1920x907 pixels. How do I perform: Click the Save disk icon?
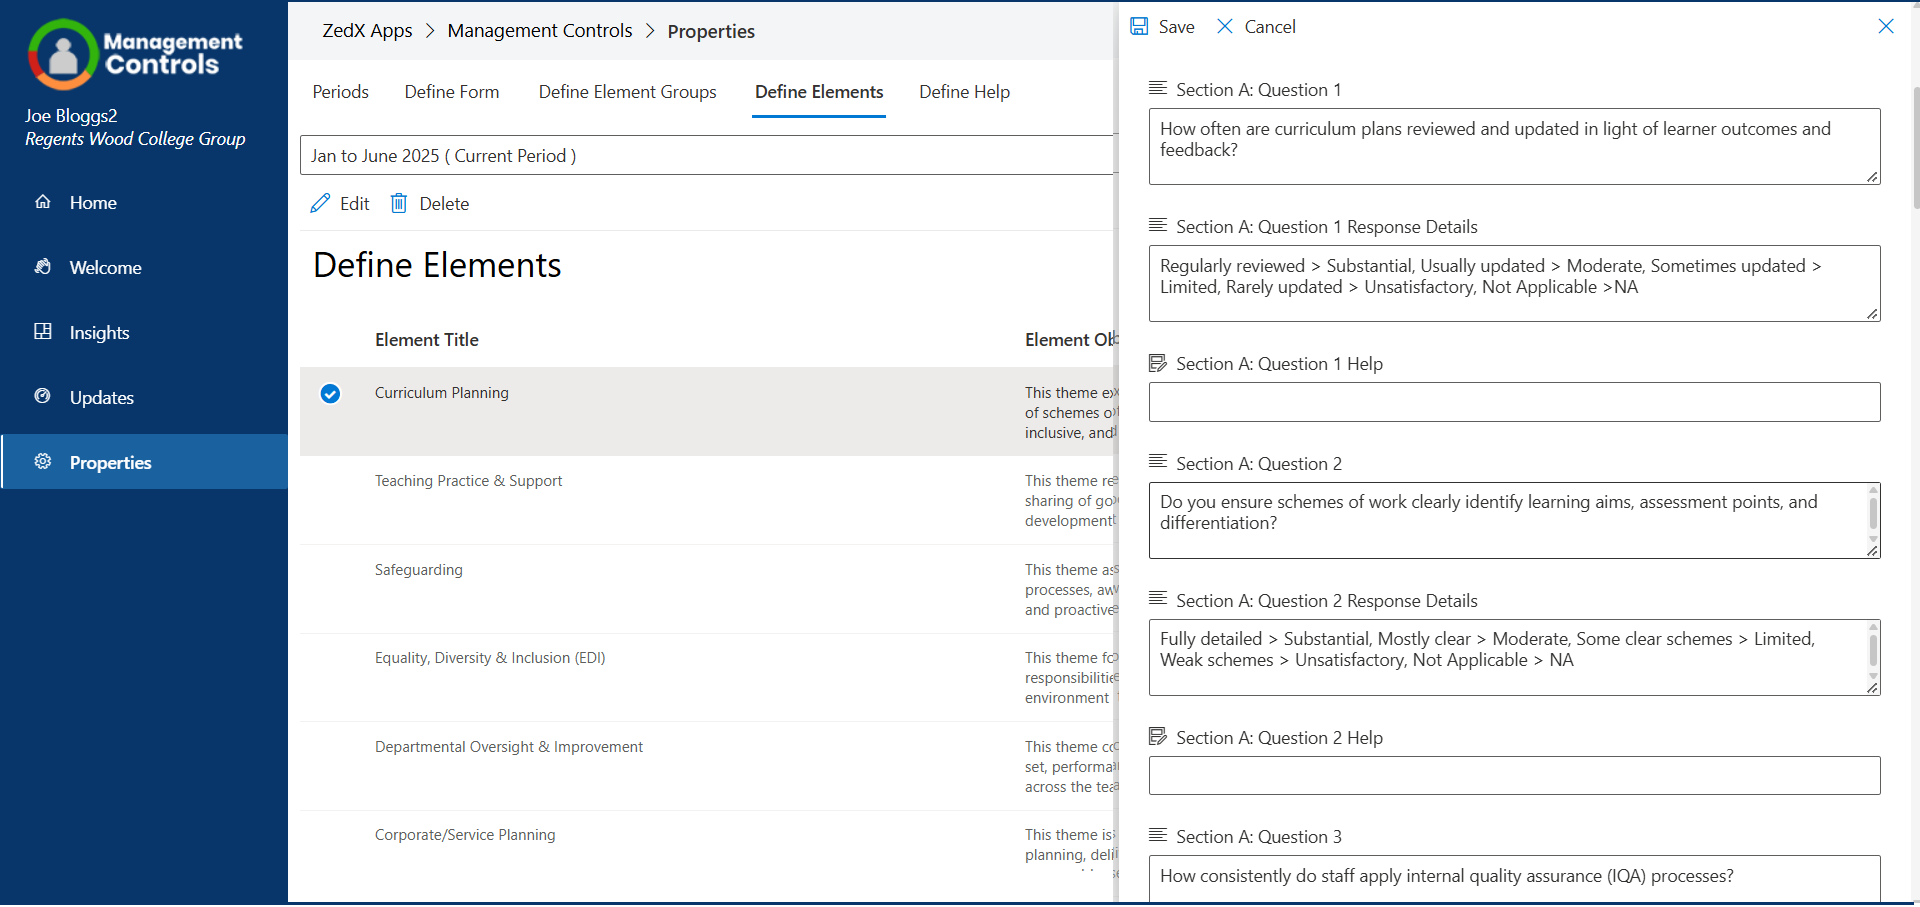click(x=1139, y=27)
